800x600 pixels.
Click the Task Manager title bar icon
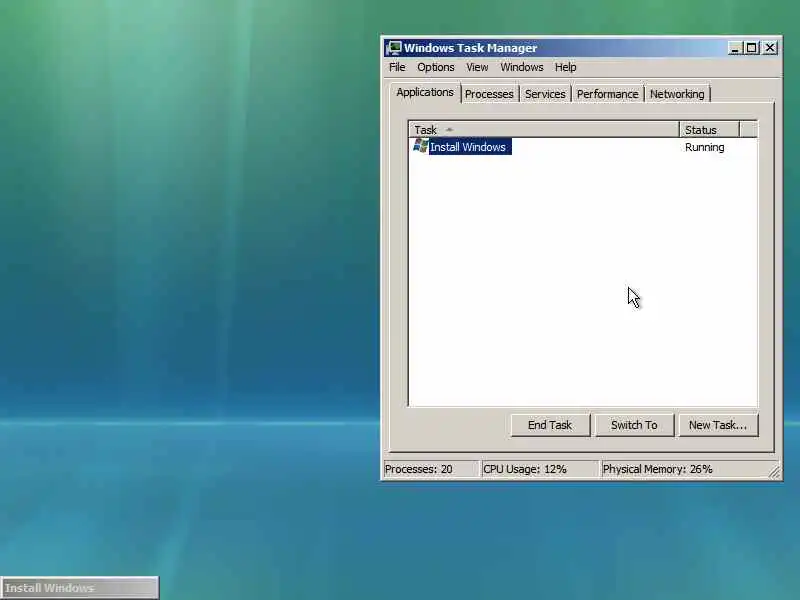point(394,48)
